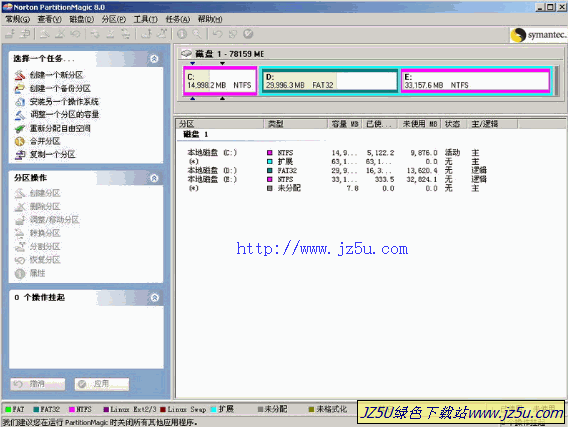The height and width of the screenshot is (427, 568).
Task: Click the round icon beside 属性 in 分区操作
Action: (x=20, y=274)
